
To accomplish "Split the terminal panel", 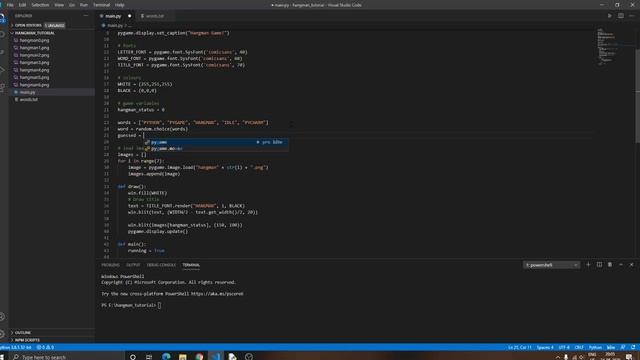I will (x=599, y=265).
